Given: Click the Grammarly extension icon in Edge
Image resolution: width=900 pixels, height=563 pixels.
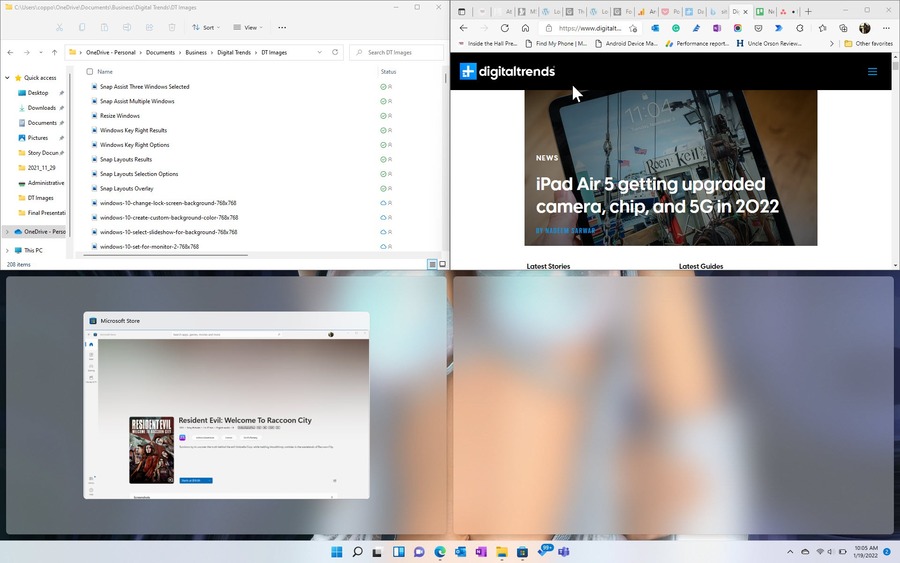Looking at the screenshot, I should click(676, 28).
